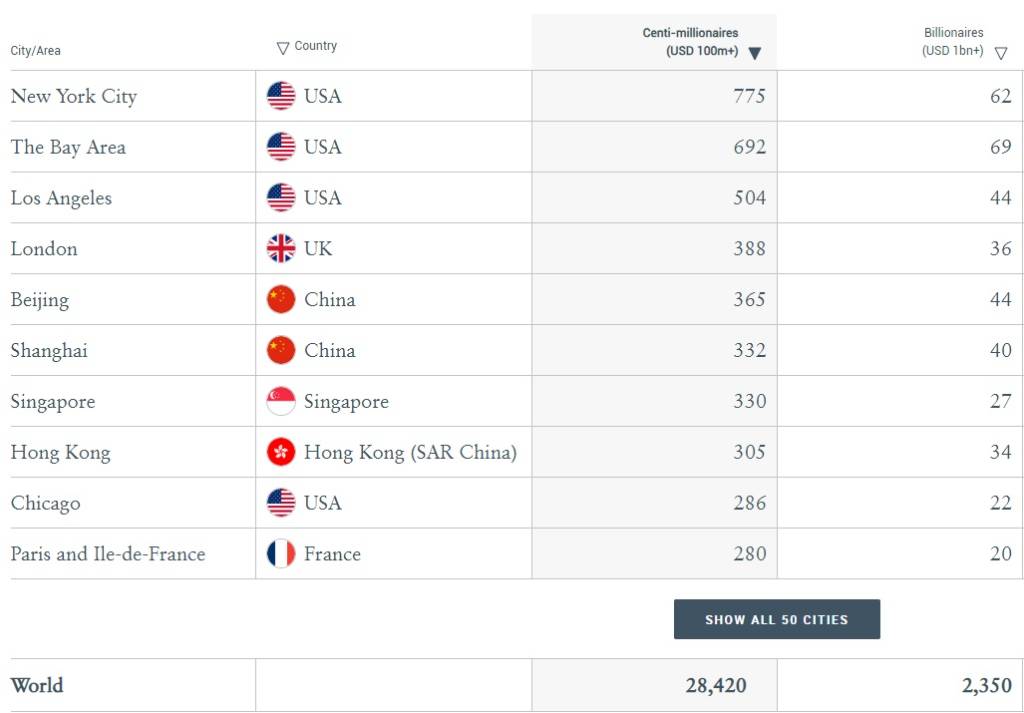Click the UK flag icon beside London

click(x=281, y=249)
